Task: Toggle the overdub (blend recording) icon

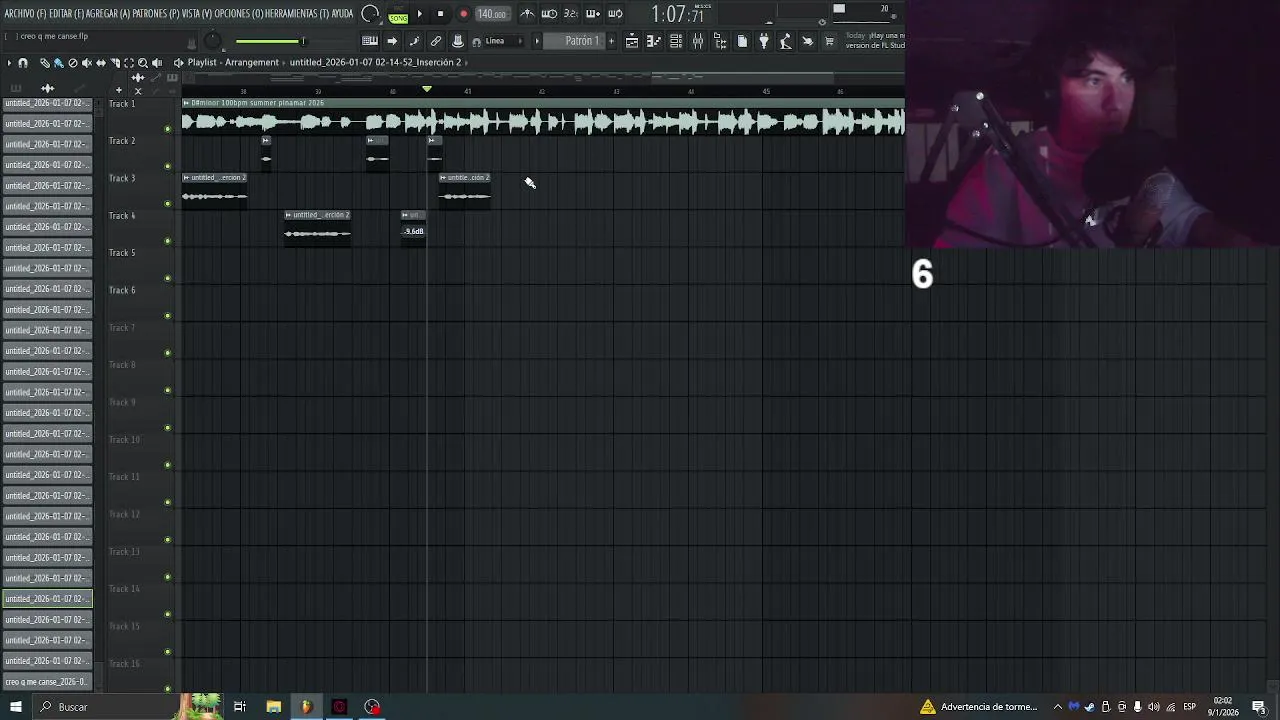Action: [593, 14]
